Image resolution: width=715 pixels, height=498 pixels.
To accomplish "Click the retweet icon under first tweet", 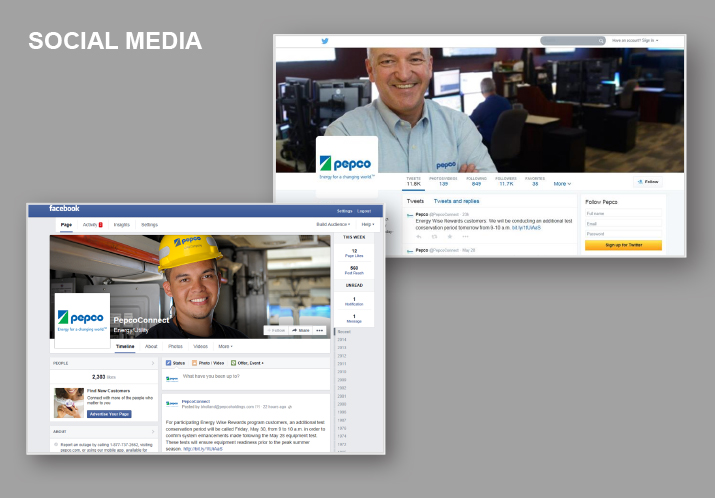I will pos(434,237).
